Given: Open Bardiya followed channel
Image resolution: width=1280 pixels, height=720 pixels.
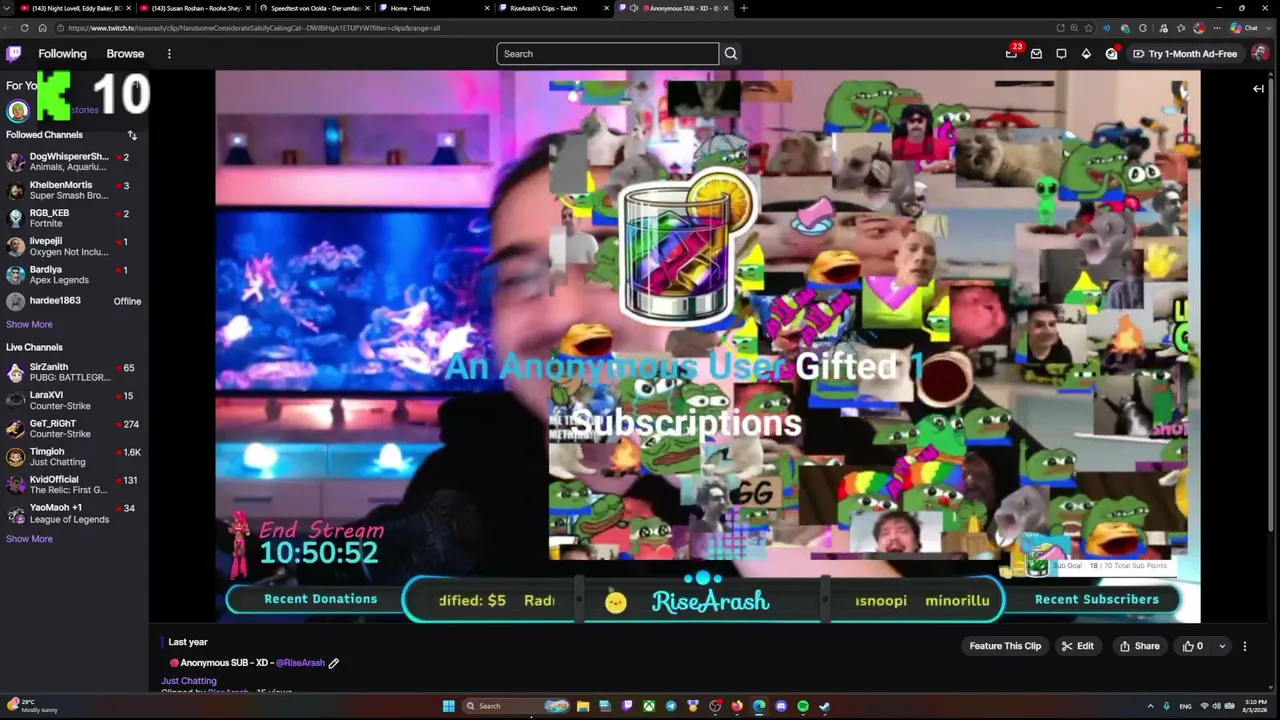Looking at the screenshot, I should 74,274.
